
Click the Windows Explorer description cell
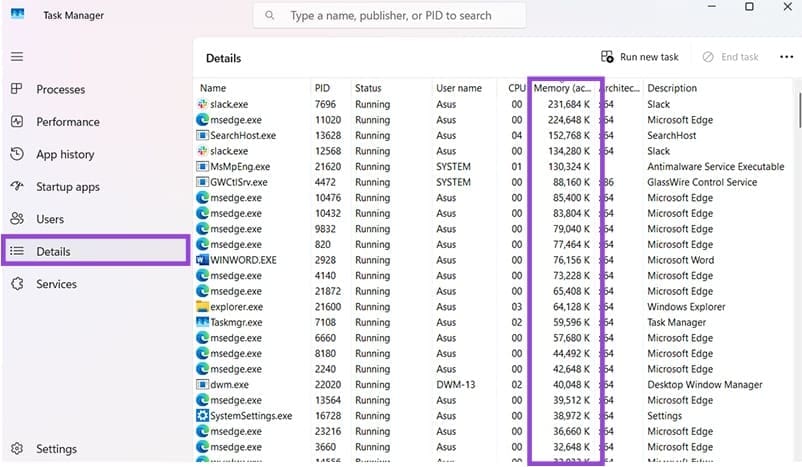(686, 306)
